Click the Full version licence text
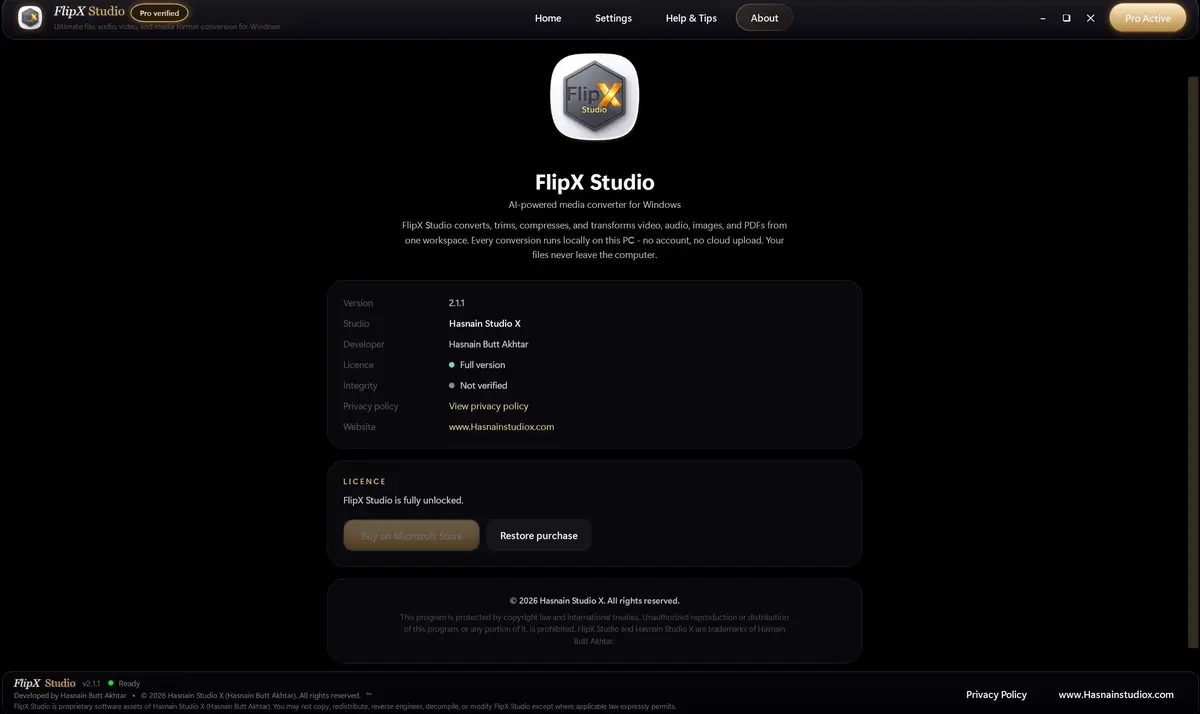 pyautogui.click(x=482, y=365)
